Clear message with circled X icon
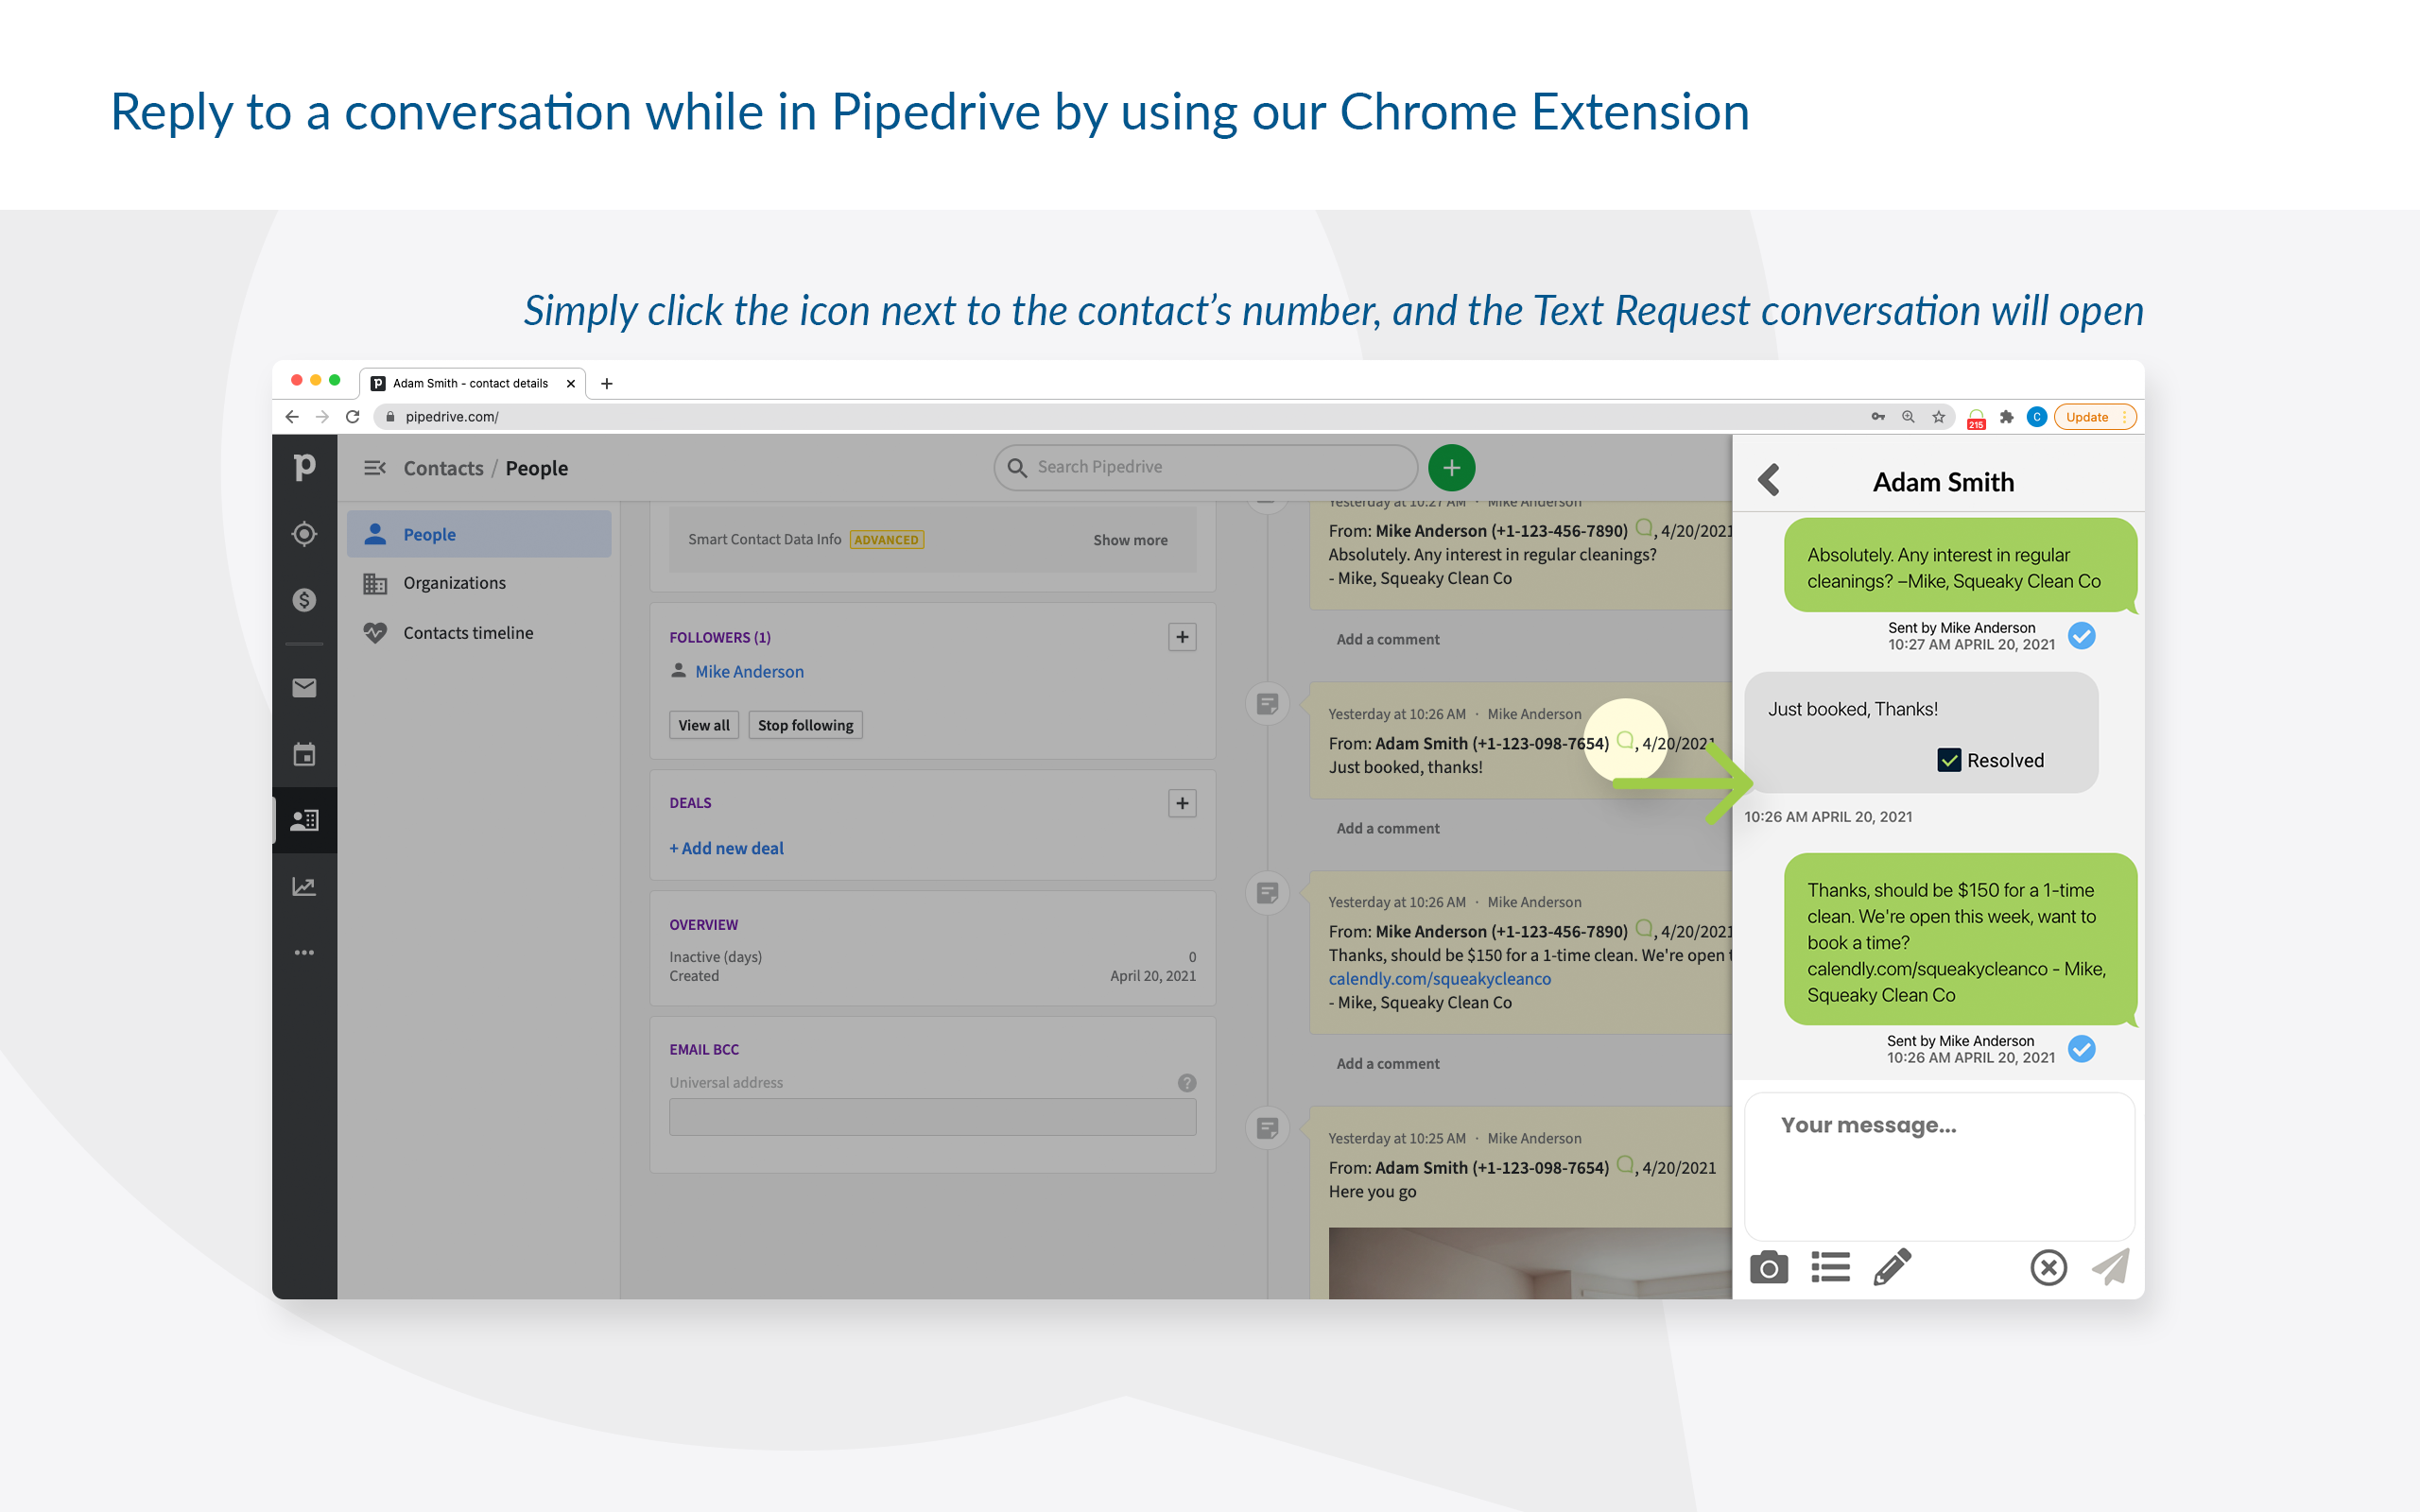Screen dimensions: 2420x1512 tap(2048, 1268)
